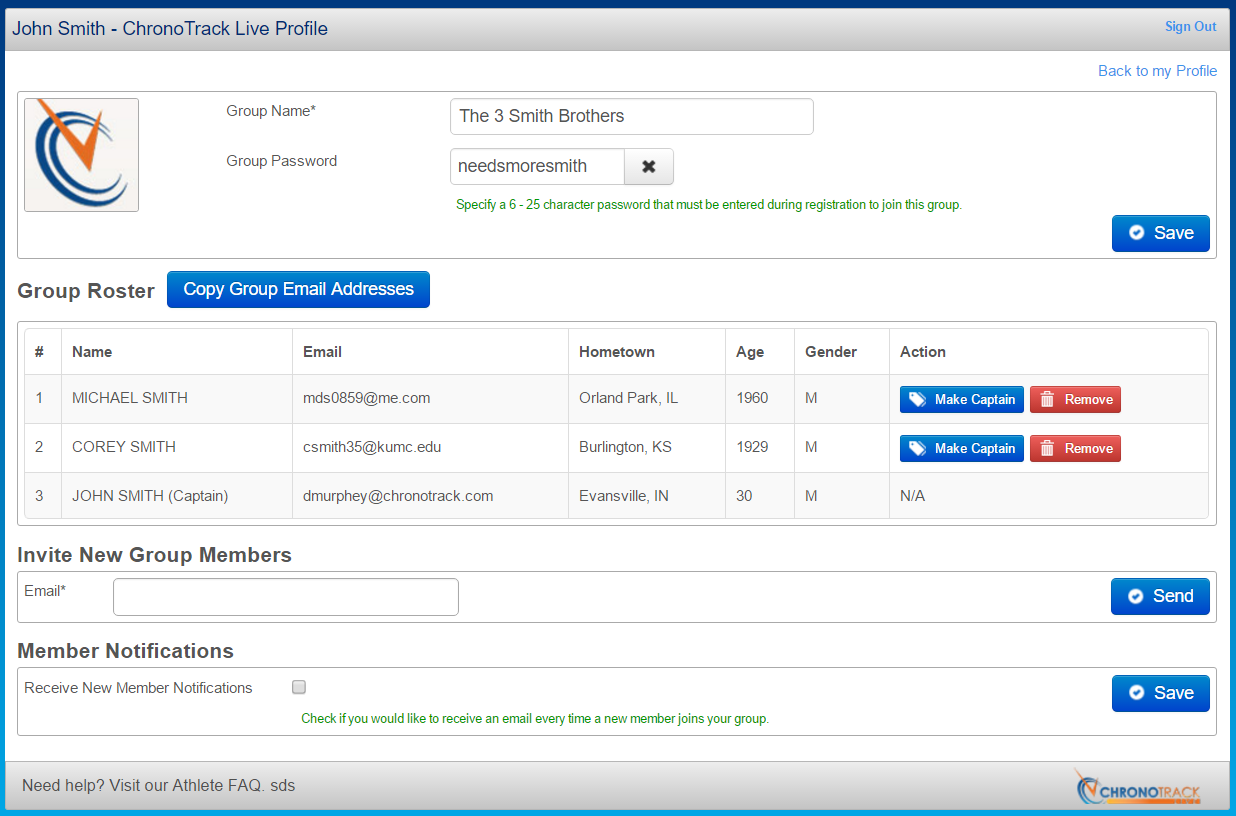The height and width of the screenshot is (816, 1236).
Task: Click the Group Name input field
Action: point(632,116)
